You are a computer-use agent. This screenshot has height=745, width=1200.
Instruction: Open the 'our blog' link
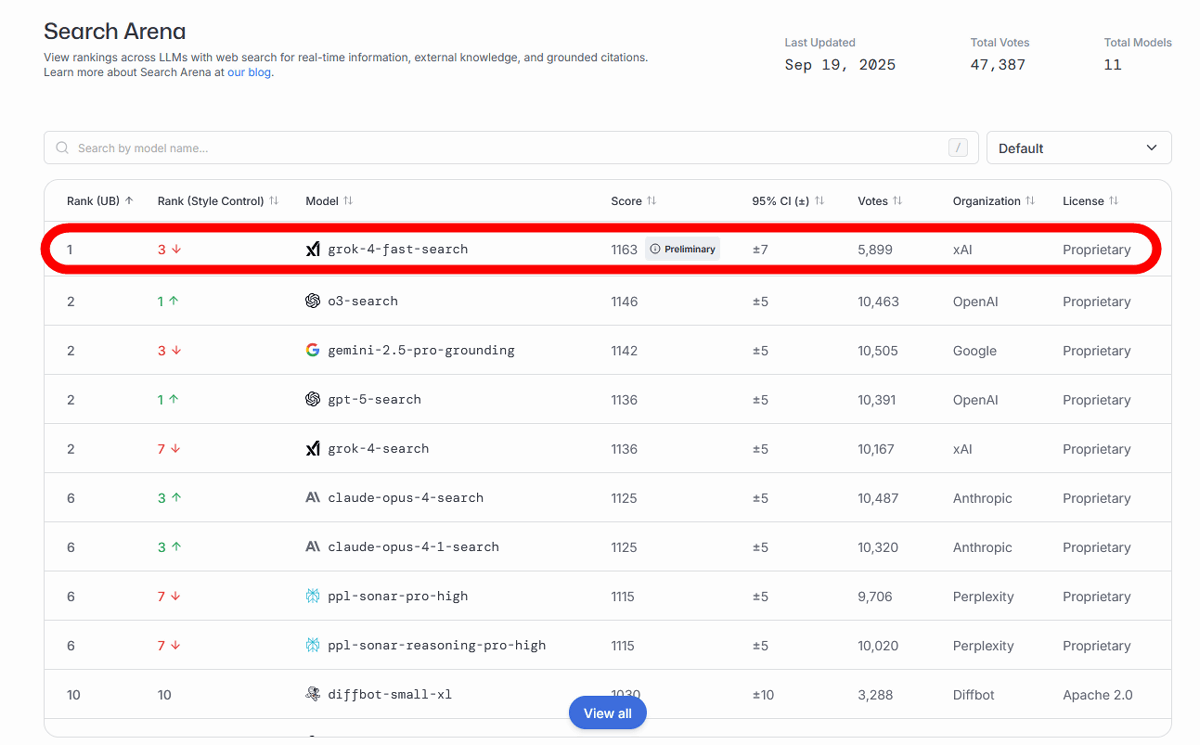coord(249,72)
